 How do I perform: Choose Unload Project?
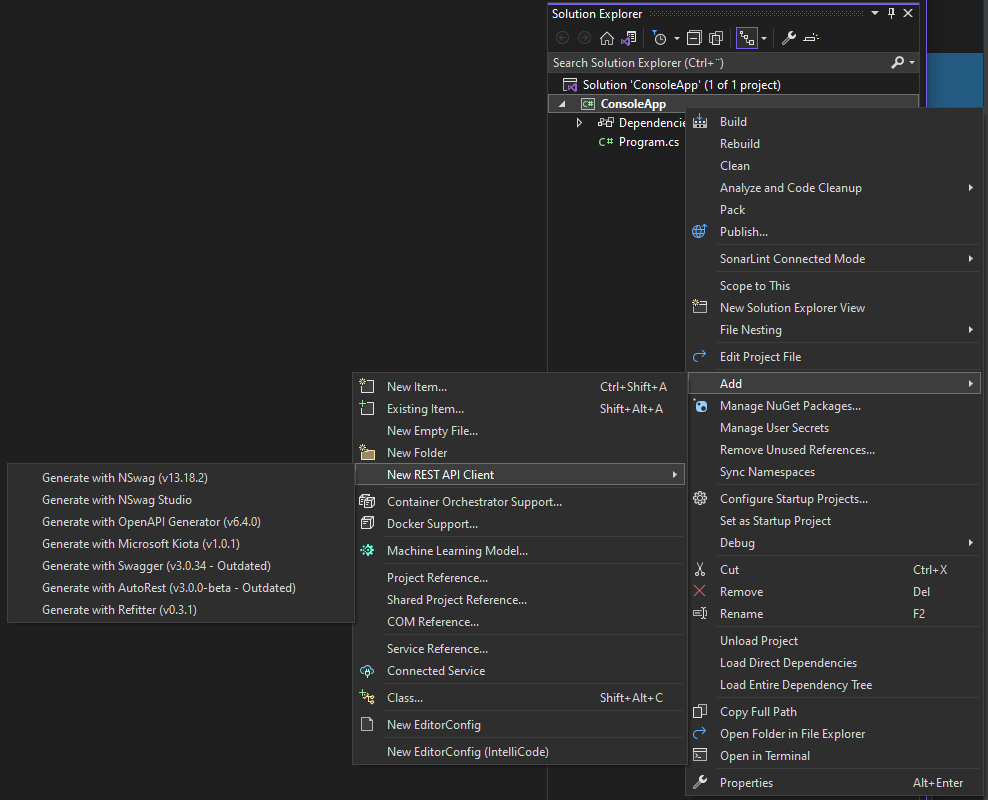point(834,641)
